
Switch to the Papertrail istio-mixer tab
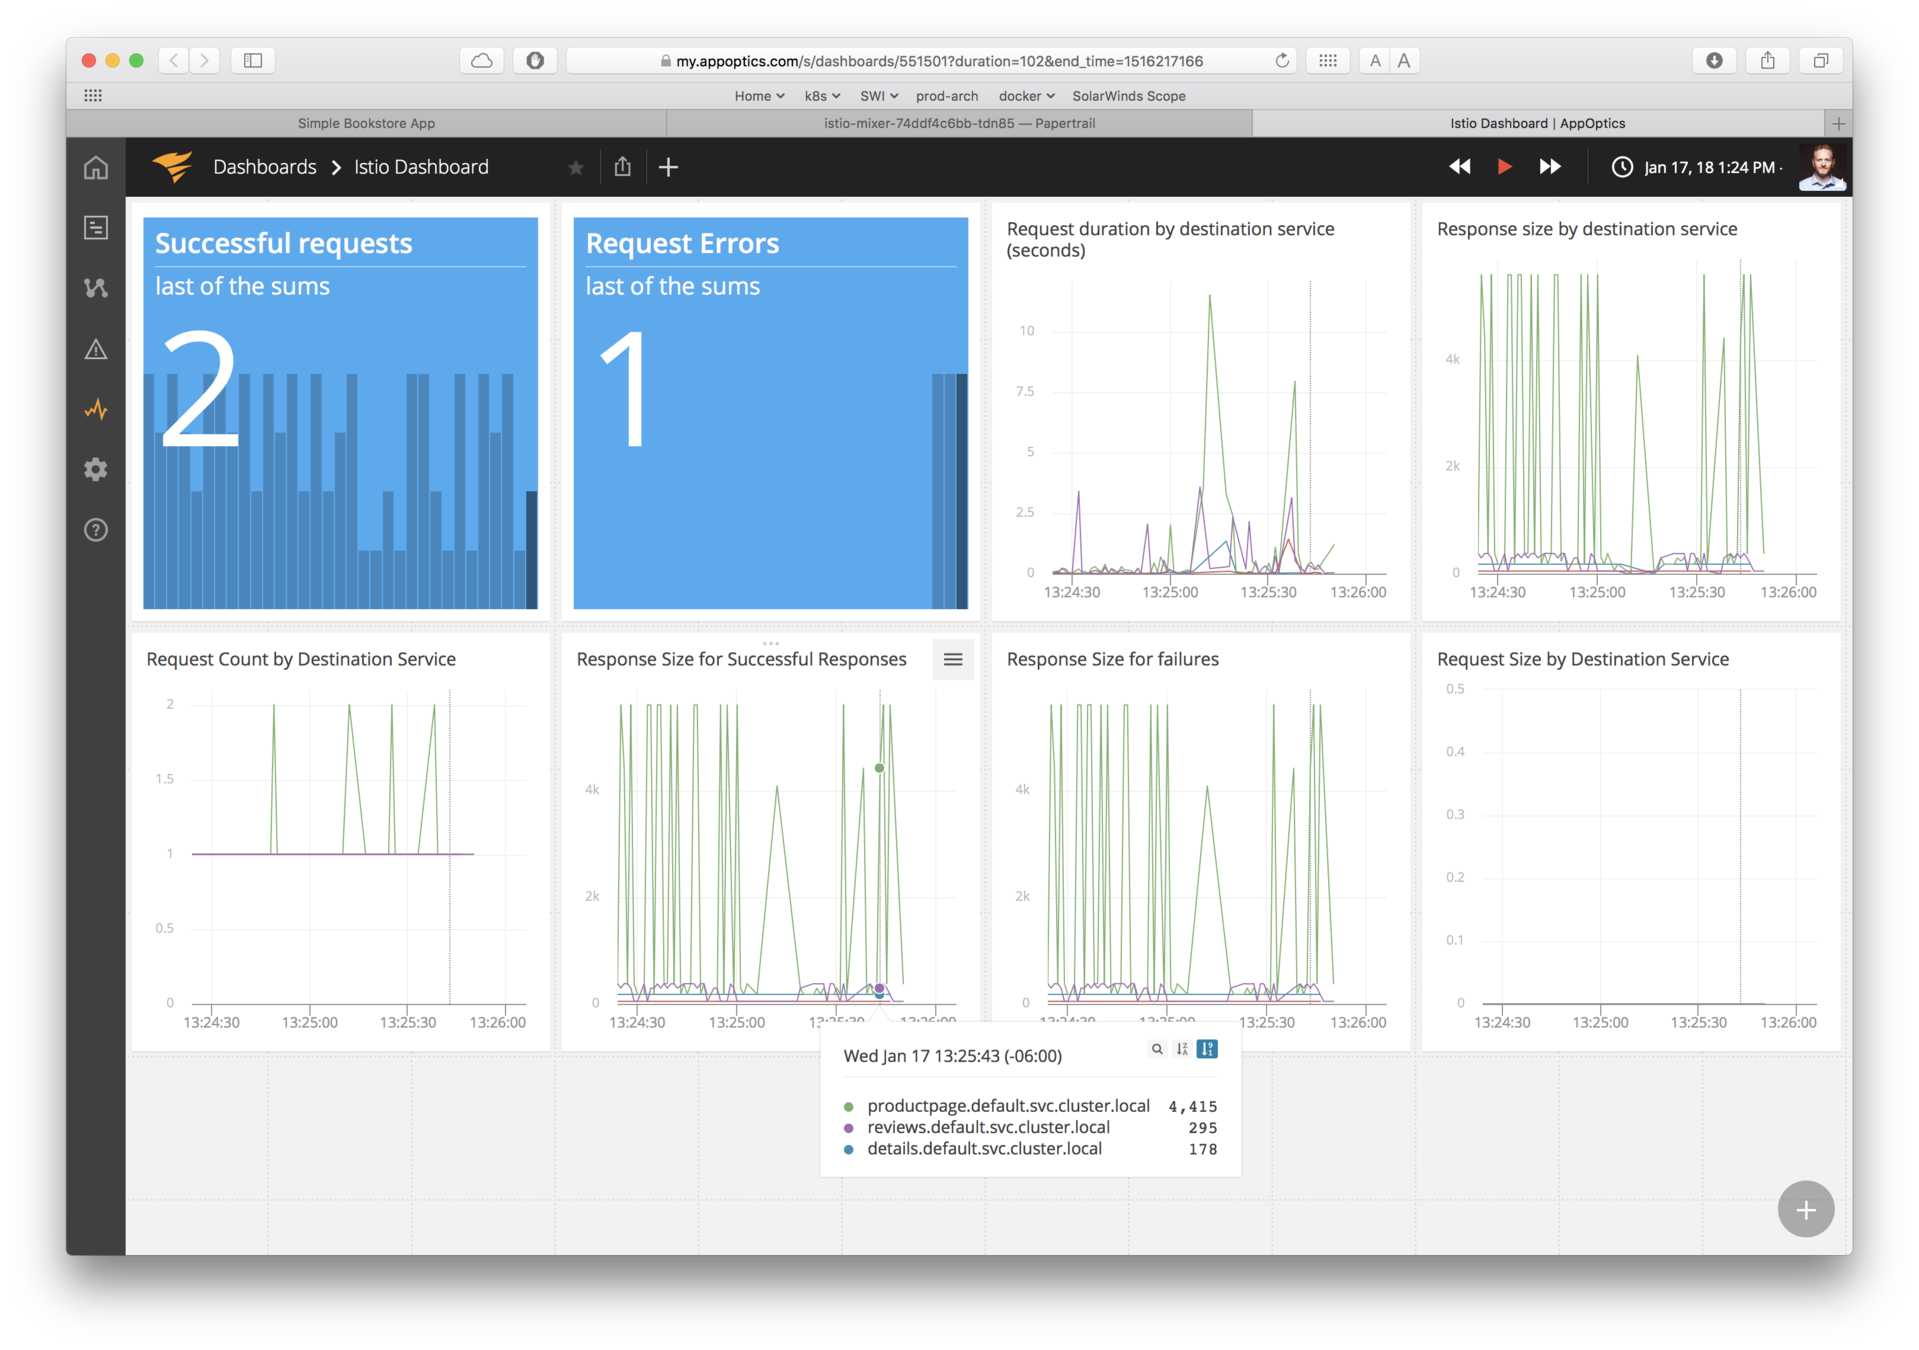[x=959, y=123]
